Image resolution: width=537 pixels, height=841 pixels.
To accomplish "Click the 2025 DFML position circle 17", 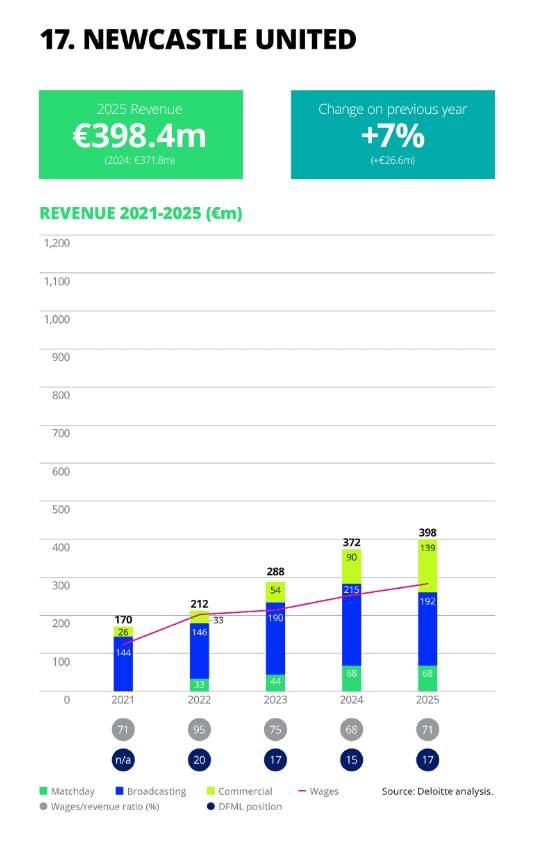I will (x=428, y=759).
